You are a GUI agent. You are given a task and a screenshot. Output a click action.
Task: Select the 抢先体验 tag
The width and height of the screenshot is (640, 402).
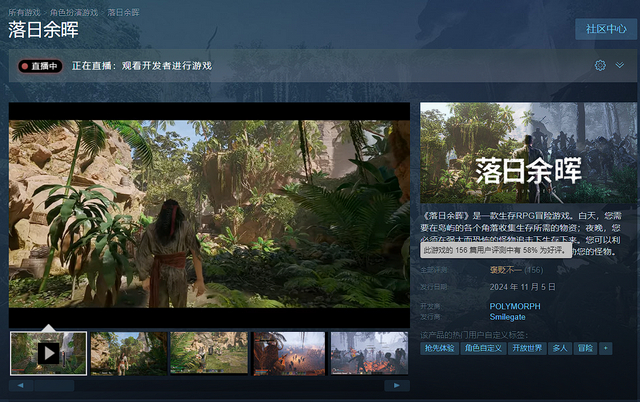pyautogui.click(x=439, y=348)
